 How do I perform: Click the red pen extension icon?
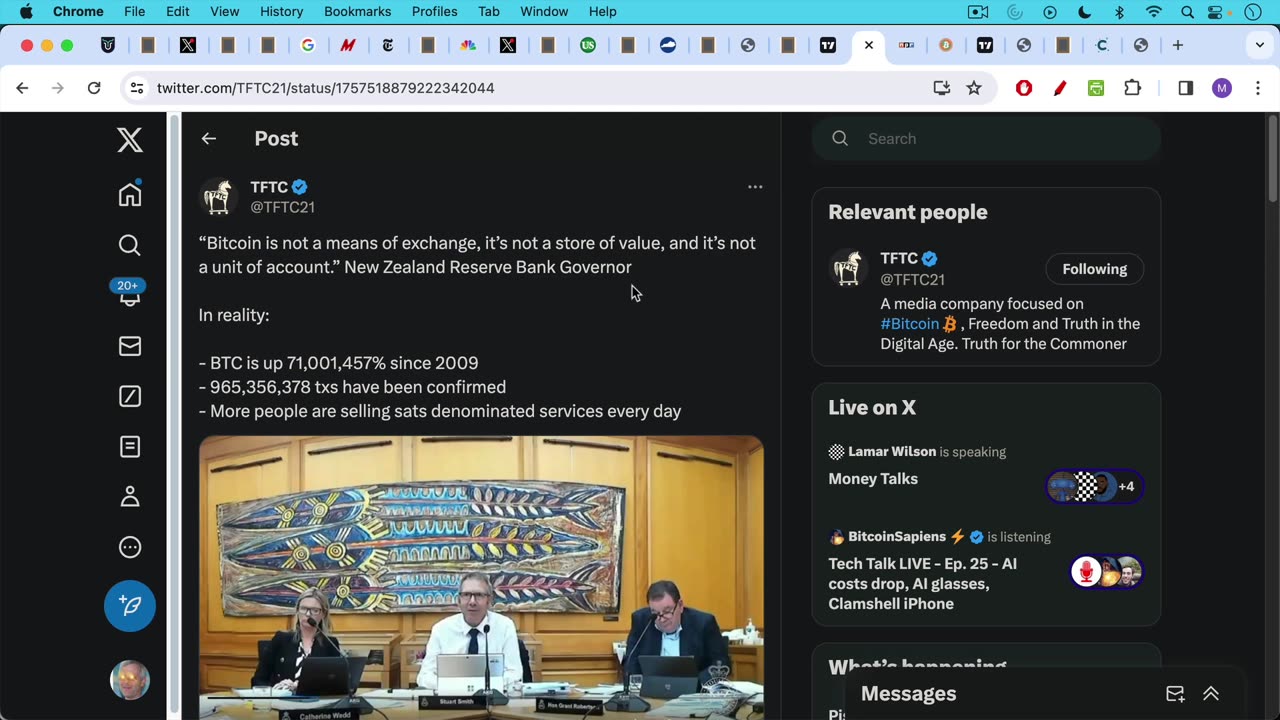(x=1060, y=88)
